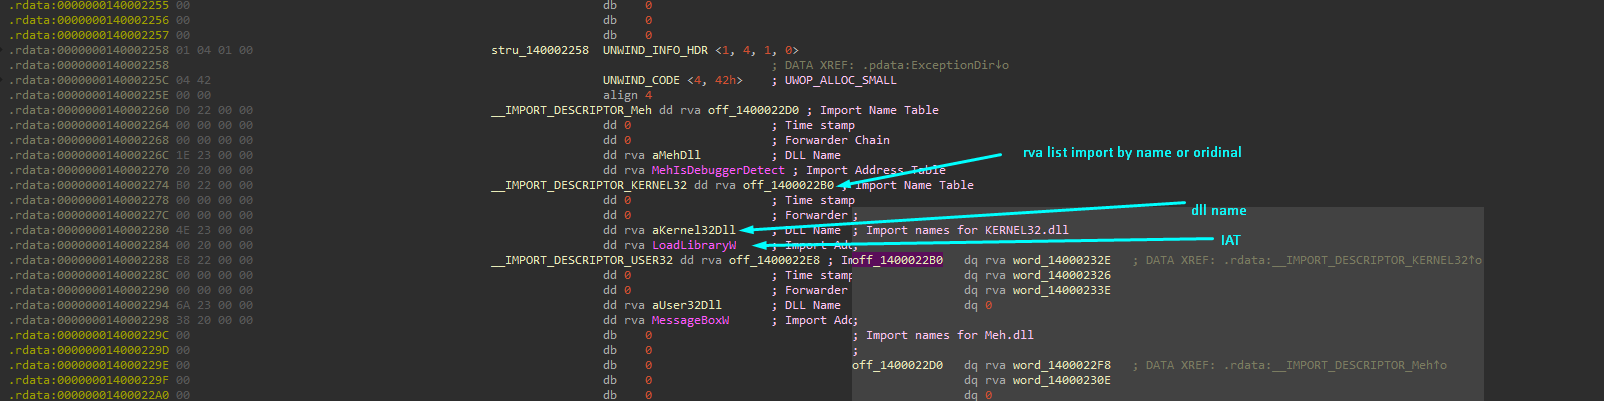
Task: Click the 'Import Address Table' comment
Action: [x=876, y=170]
